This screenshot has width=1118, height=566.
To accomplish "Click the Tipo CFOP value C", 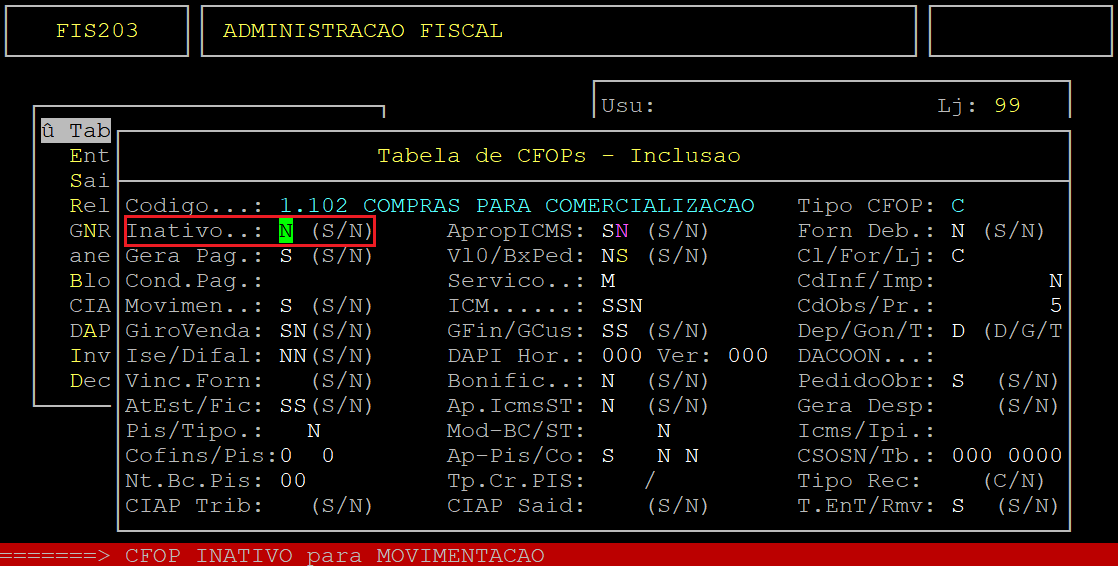I will point(958,206).
